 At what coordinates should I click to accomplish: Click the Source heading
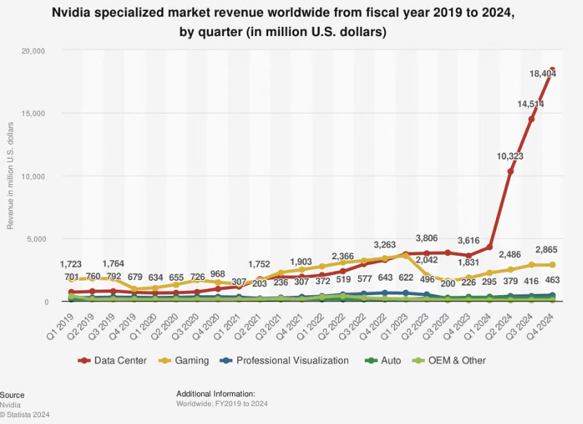pos(12,395)
